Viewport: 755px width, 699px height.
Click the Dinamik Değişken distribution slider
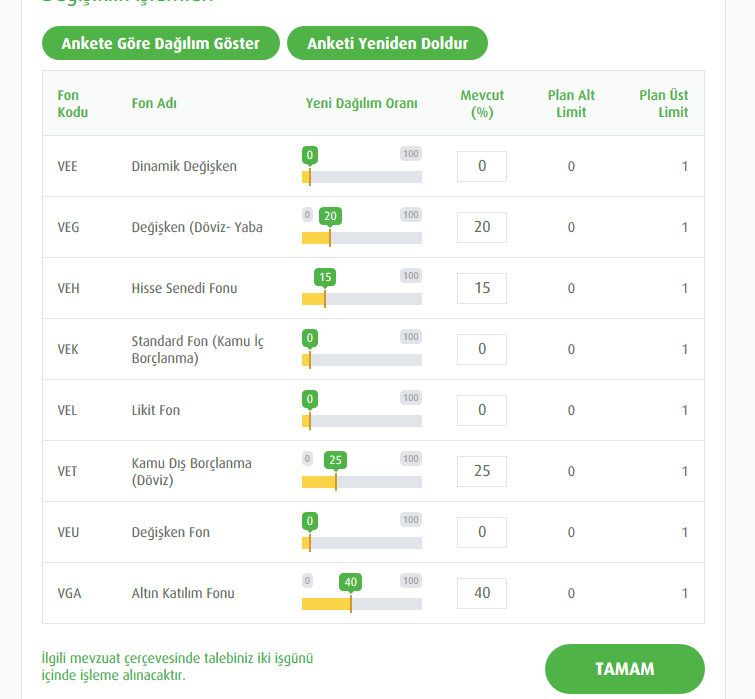coord(362,177)
